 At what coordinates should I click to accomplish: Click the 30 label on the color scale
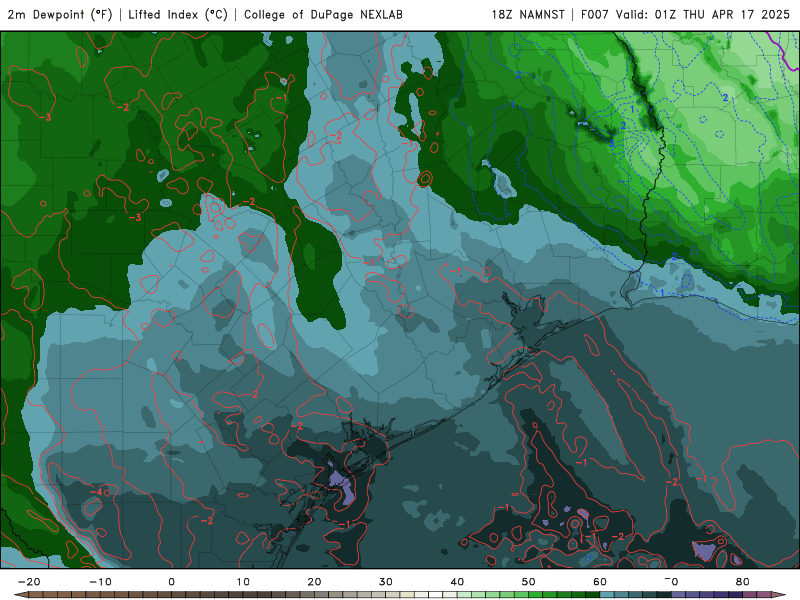[x=386, y=582]
